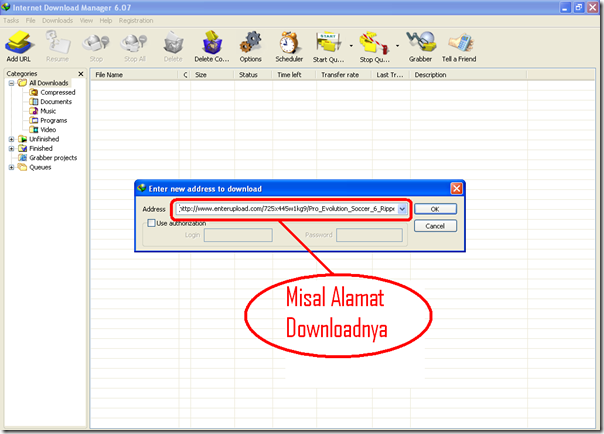Confirm the address with OK button
604x434 pixels.
click(x=435, y=209)
